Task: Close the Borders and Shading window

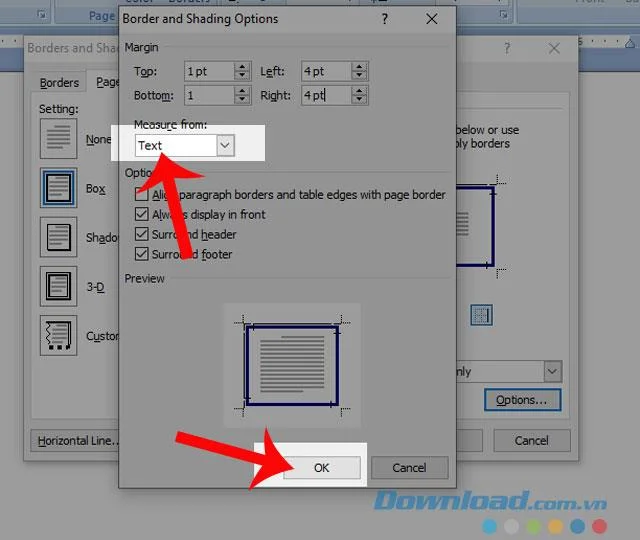Action: tap(554, 49)
